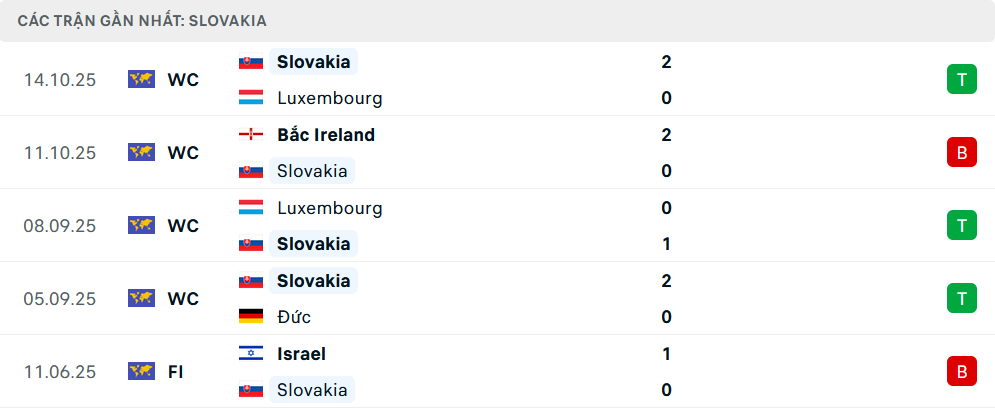Click the world map icon beside FI
Image resolution: width=995 pixels, height=408 pixels.
click(141, 371)
